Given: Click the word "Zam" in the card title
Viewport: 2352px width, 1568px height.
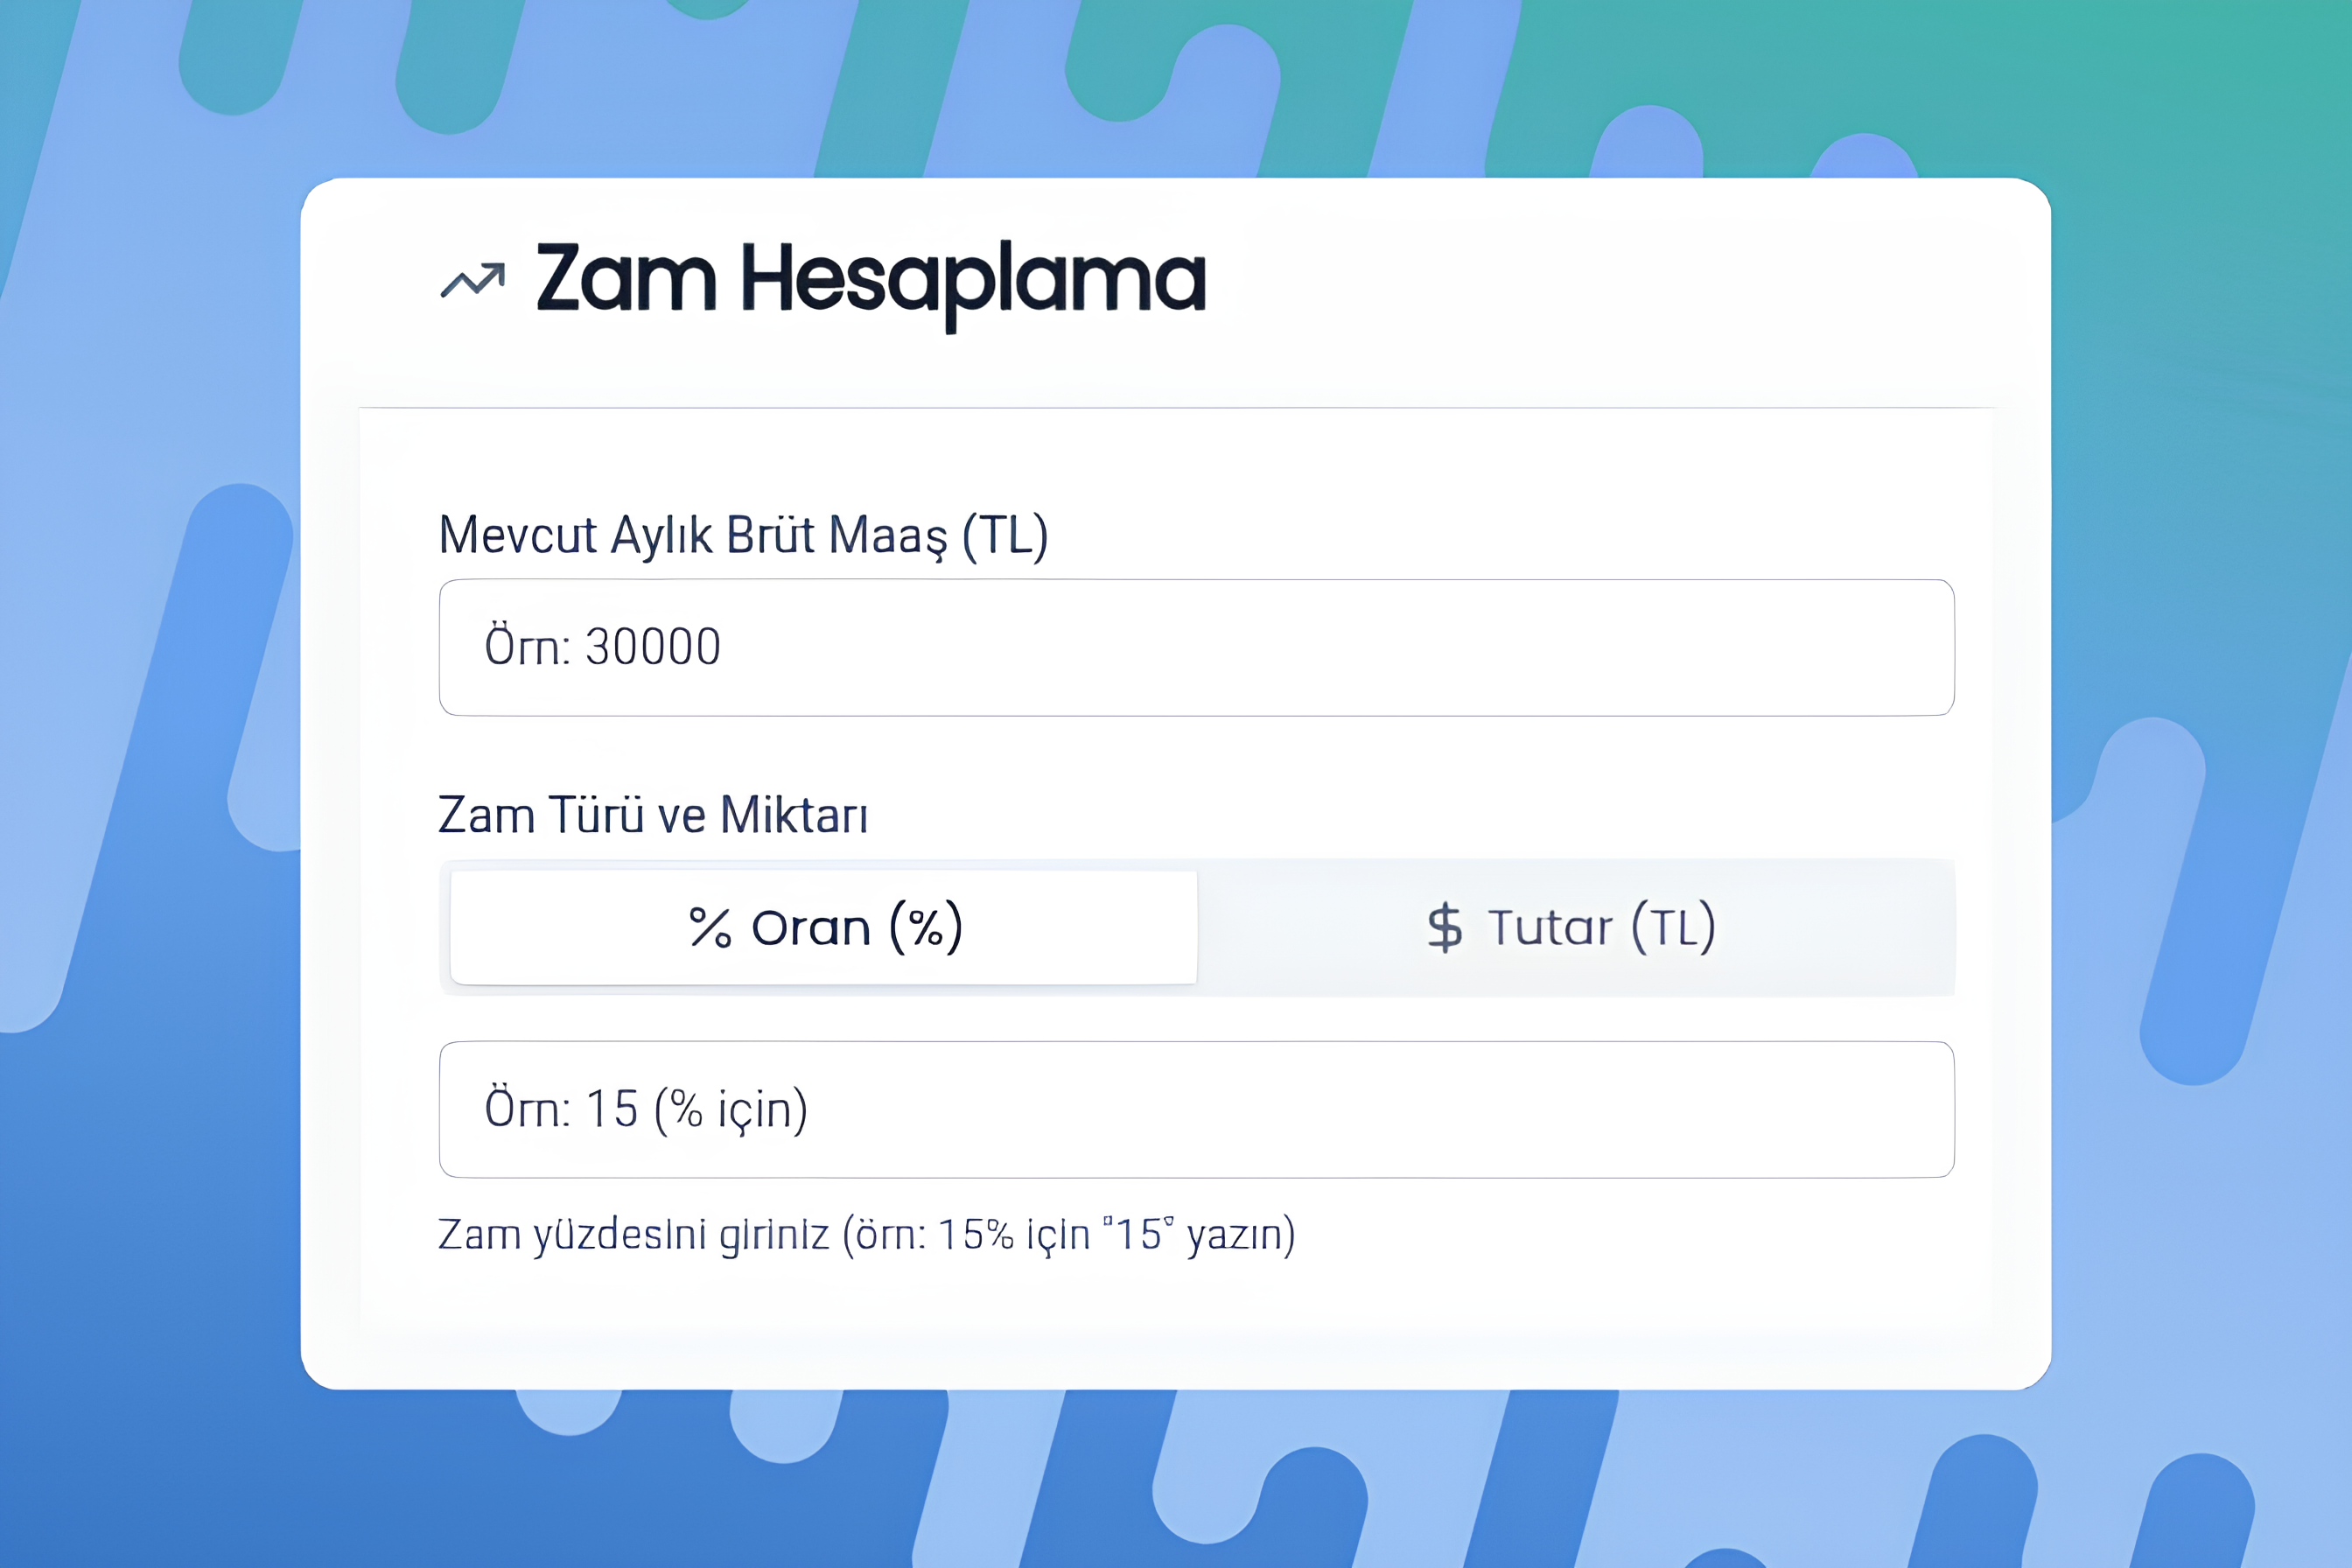Looking at the screenshot, I should click(x=626, y=278).
